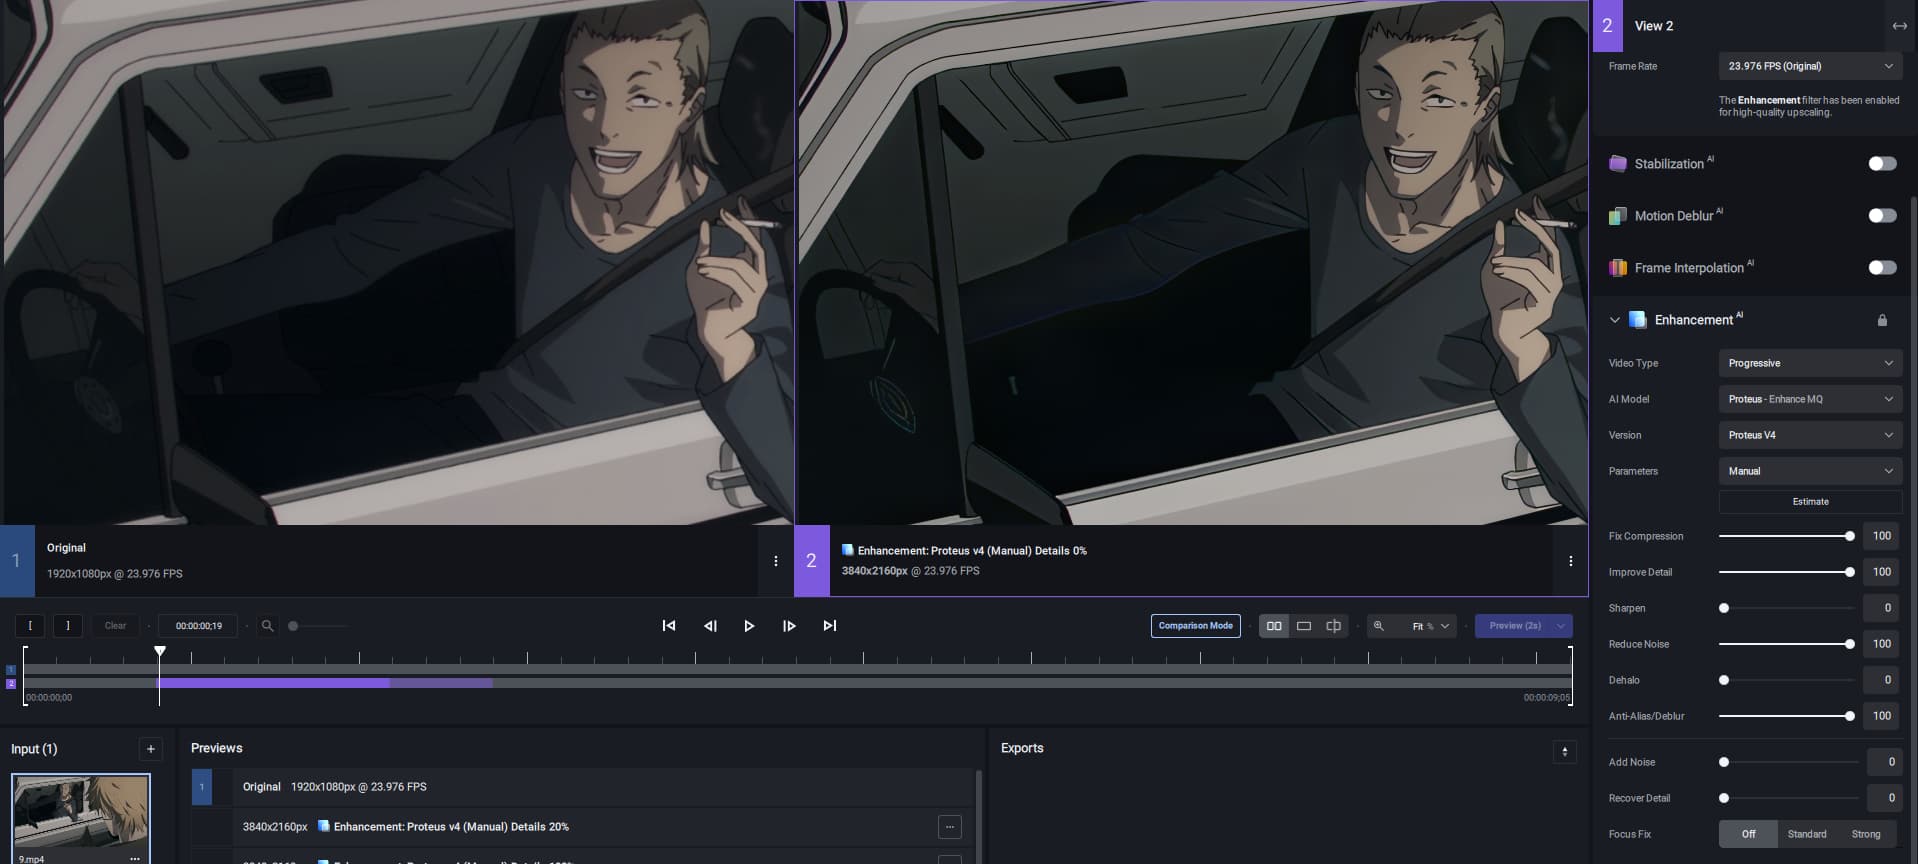Set Focus Fix to Standard

coord(1806,834)
